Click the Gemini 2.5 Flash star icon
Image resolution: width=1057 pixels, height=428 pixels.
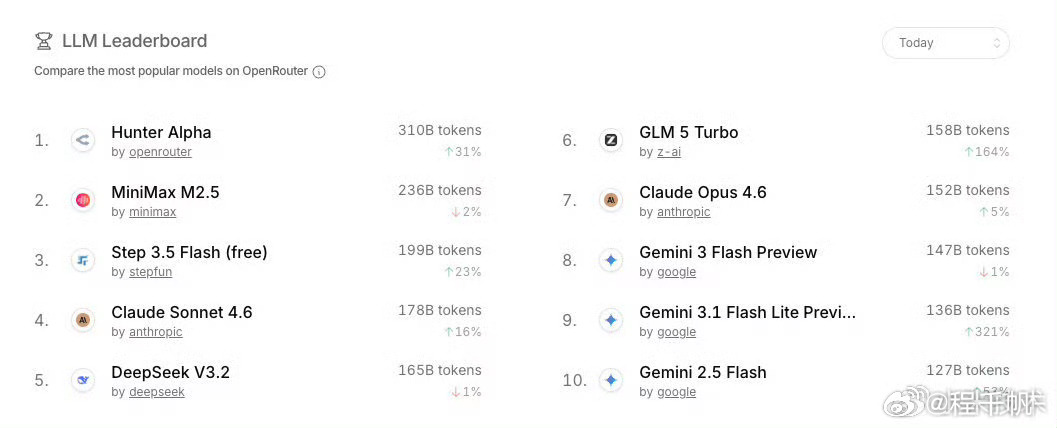[x=610, y=381]
